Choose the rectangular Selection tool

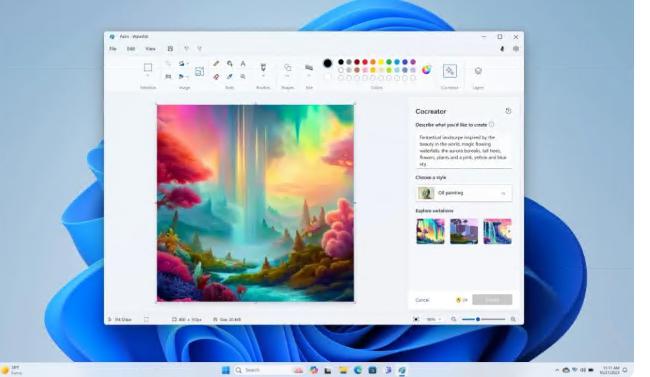click(x=148, y=67)
